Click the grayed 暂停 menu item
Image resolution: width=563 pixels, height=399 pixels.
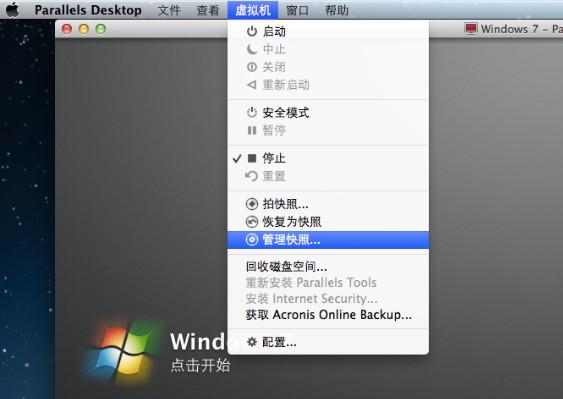coord(328,130)
